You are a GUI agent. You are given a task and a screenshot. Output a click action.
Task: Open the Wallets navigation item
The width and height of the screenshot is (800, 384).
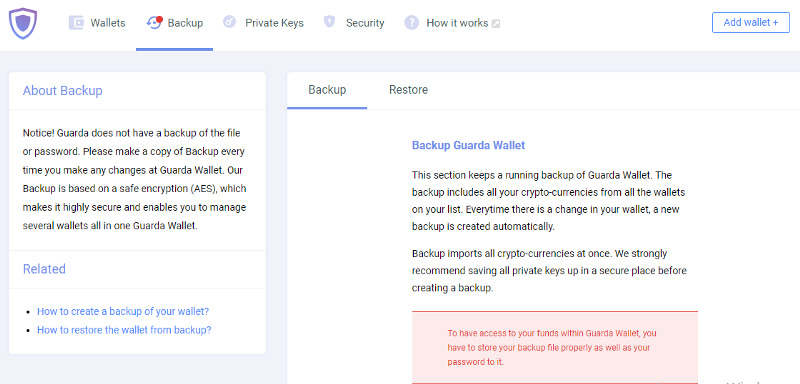click(108, 23)
